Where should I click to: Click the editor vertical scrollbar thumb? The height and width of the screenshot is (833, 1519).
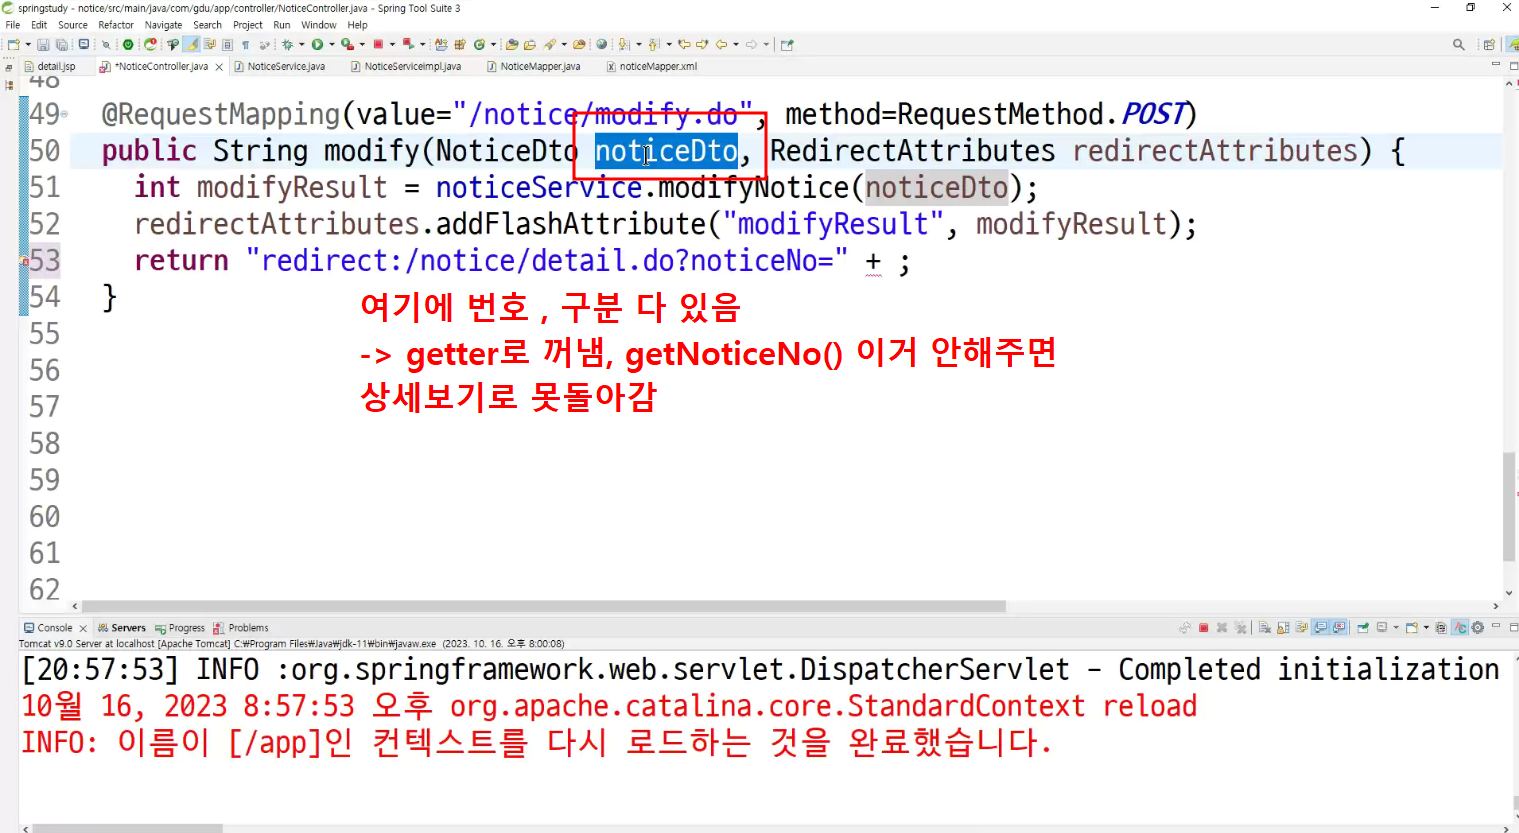click(1509, 507)
